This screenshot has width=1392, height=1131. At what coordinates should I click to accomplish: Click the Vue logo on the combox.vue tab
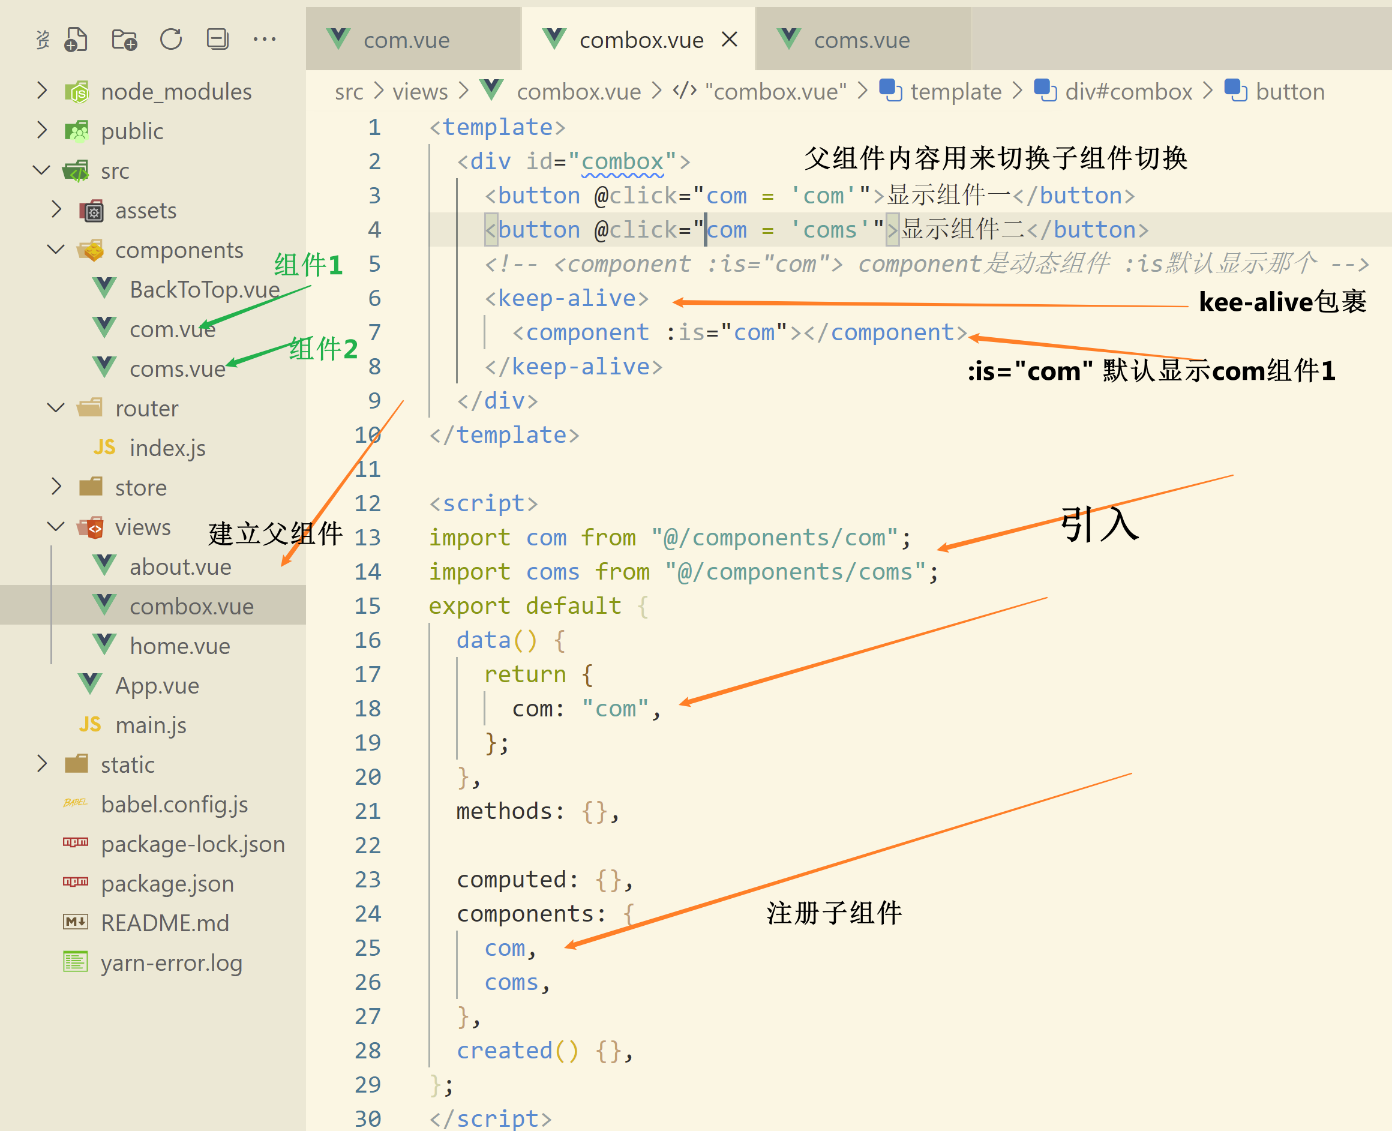554,39
